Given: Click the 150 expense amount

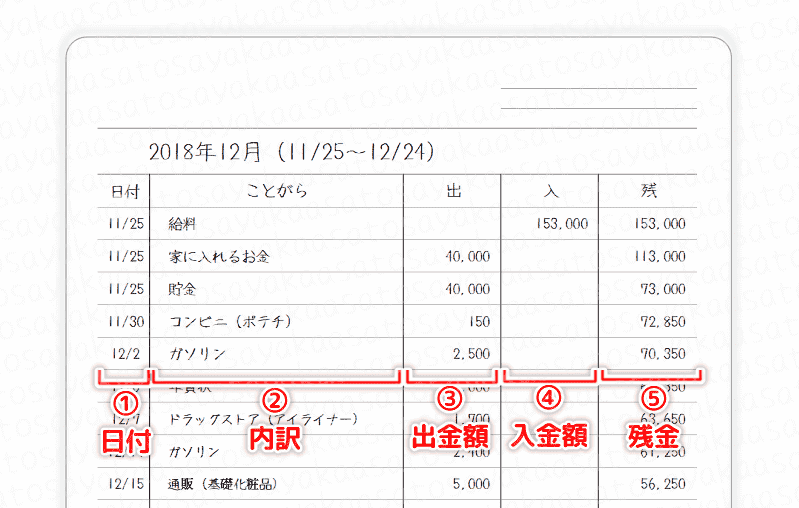Looking at the screenshot, I should pyautogui.click(x=479, y=322).
